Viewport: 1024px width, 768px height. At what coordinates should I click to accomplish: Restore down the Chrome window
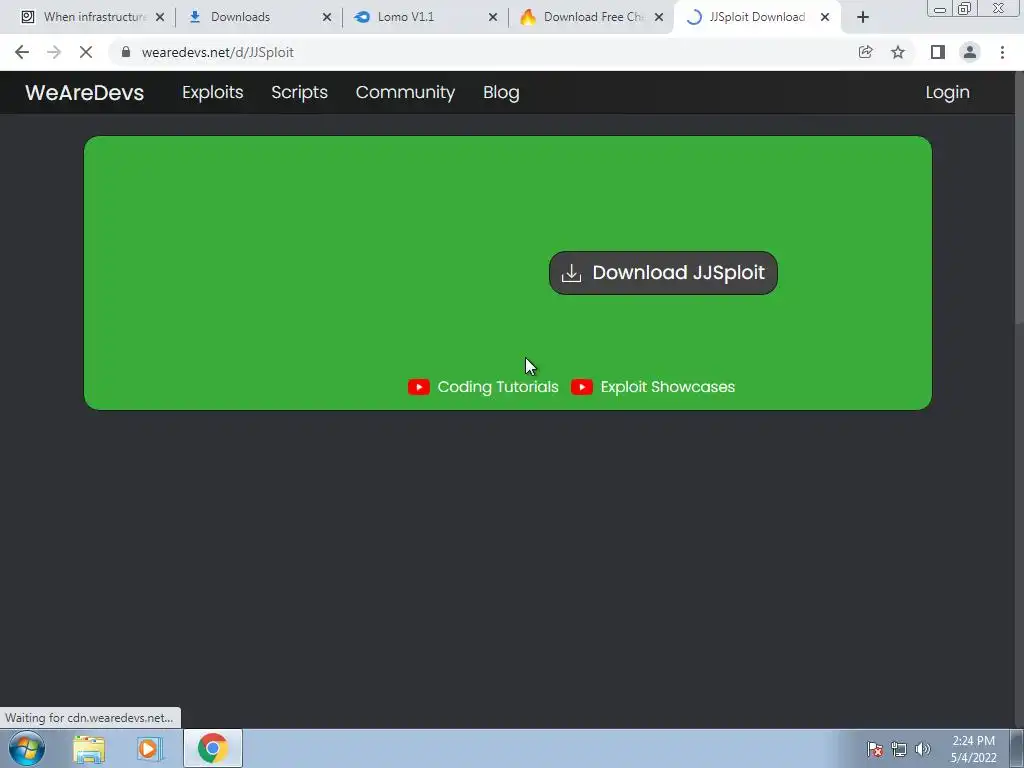[x=964, y=9]
